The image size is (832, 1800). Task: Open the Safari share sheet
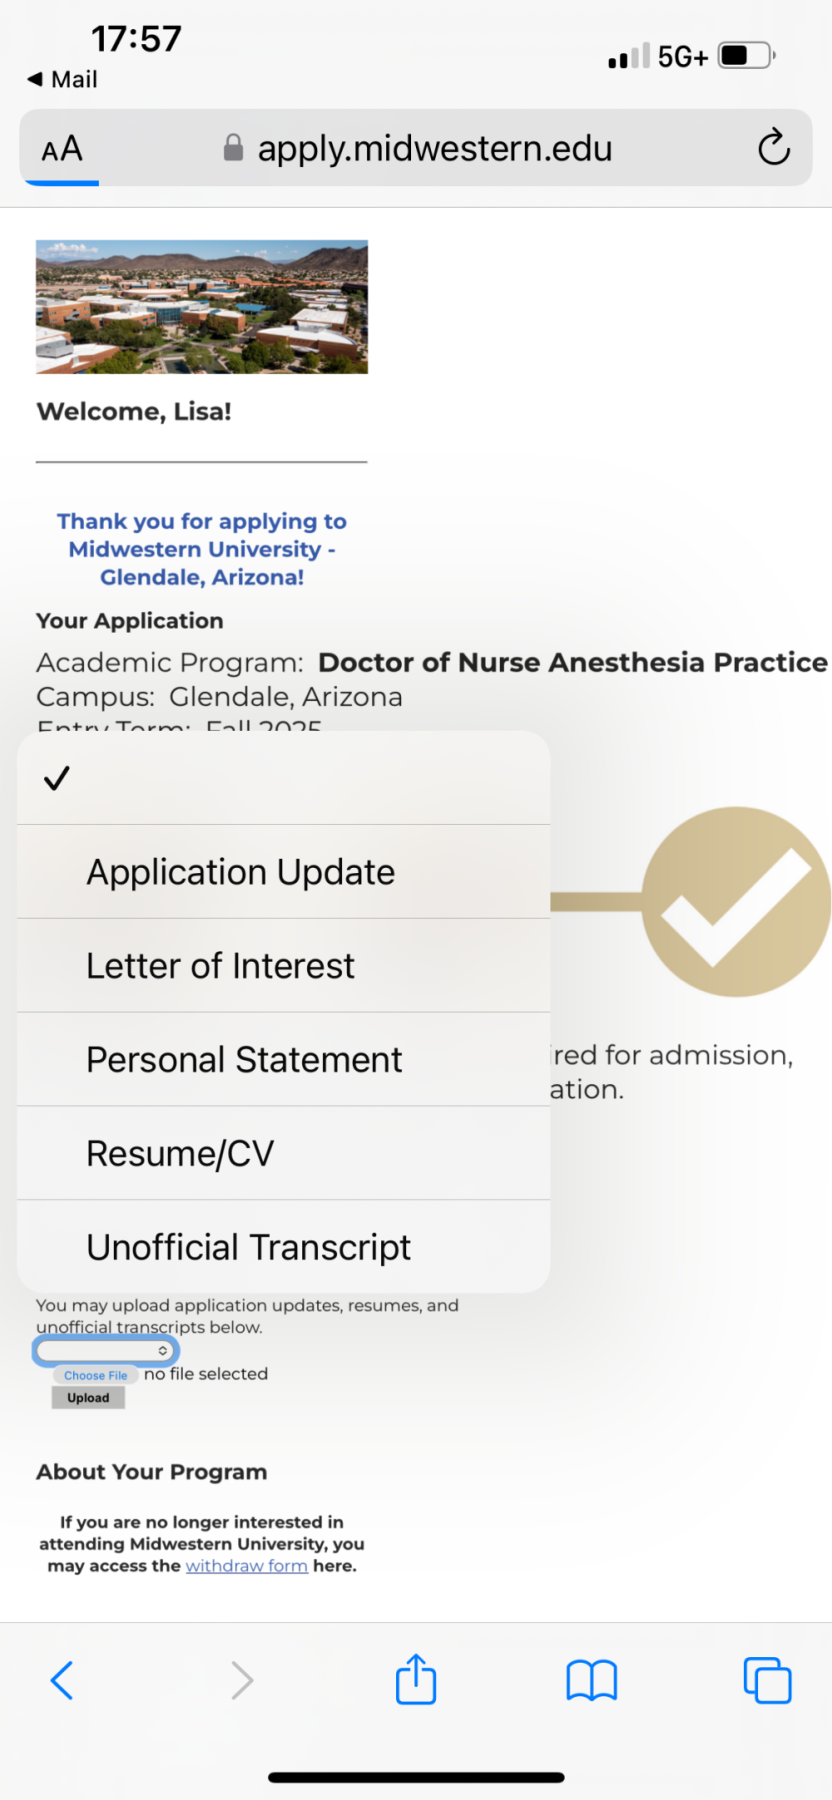(416, 1679)
